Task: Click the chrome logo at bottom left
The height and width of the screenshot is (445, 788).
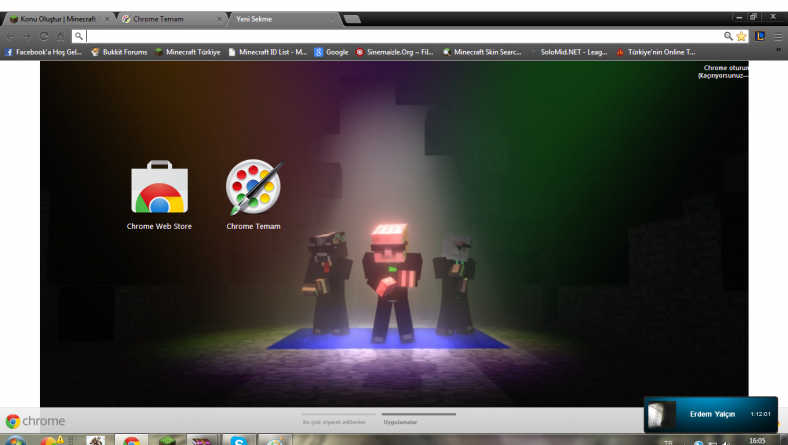Action: pyautogui.click(x=35, y=421)
